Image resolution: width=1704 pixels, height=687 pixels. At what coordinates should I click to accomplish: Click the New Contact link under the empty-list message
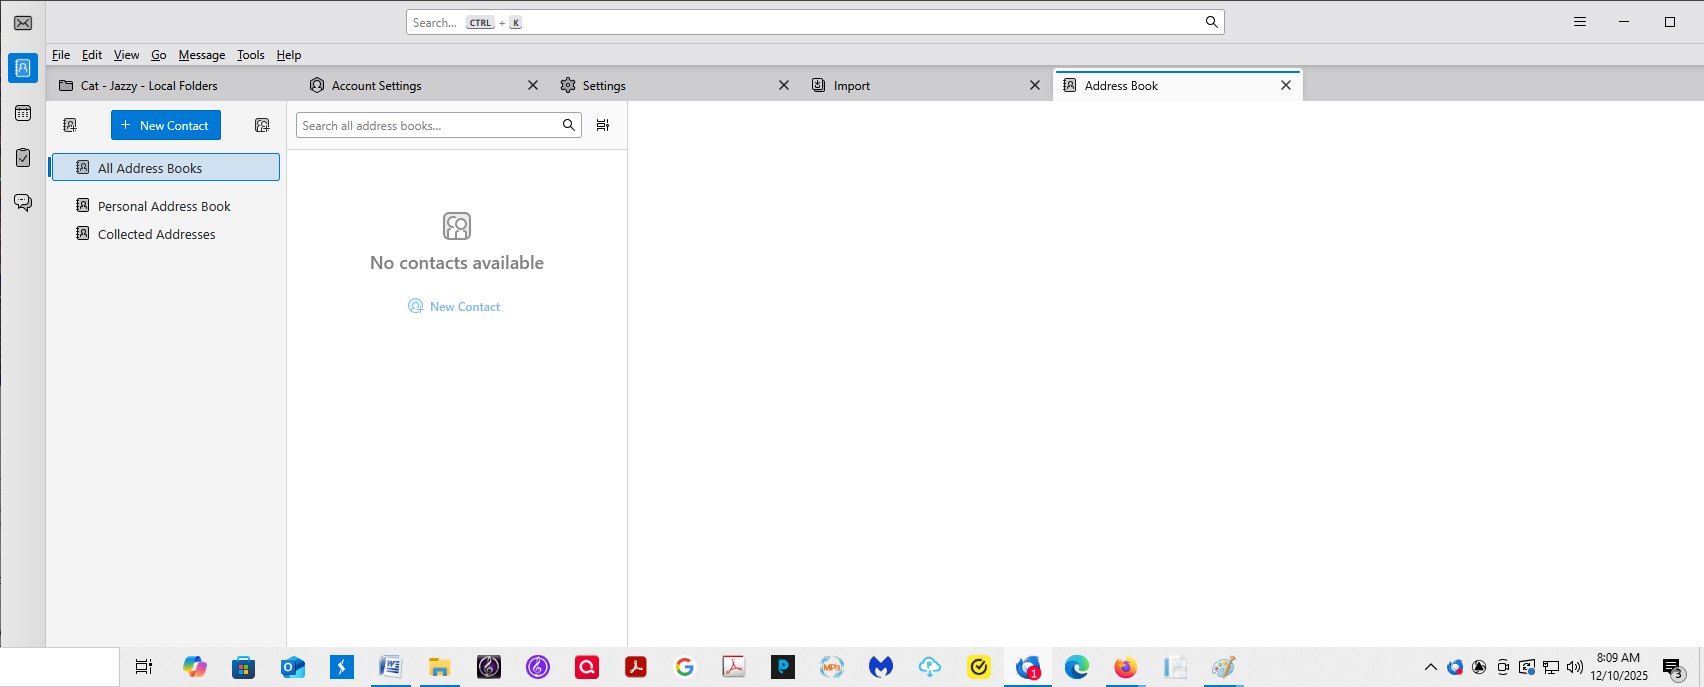[x=454, y=307]
